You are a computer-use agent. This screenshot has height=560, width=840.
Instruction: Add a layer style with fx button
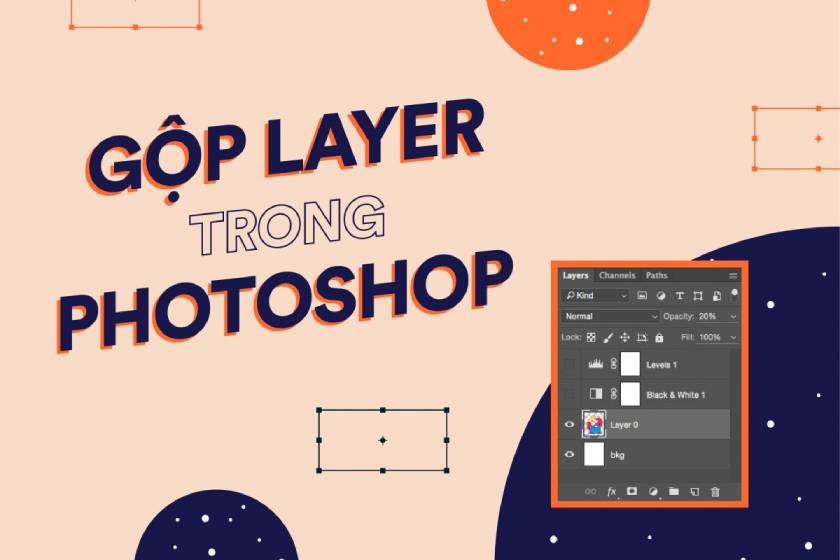pyautogui.click(x=611, y=491)
